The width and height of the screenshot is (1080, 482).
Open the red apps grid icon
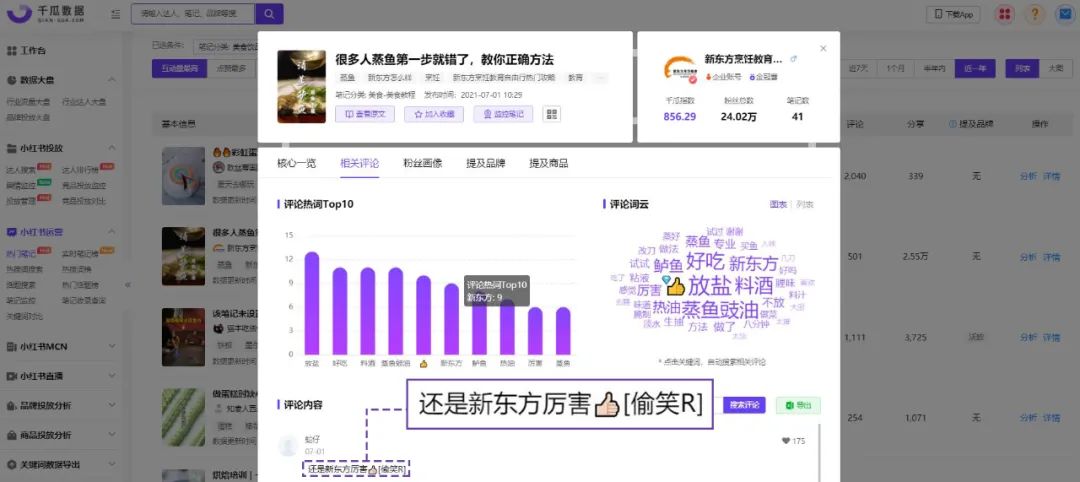click(x=1006, y=14)
